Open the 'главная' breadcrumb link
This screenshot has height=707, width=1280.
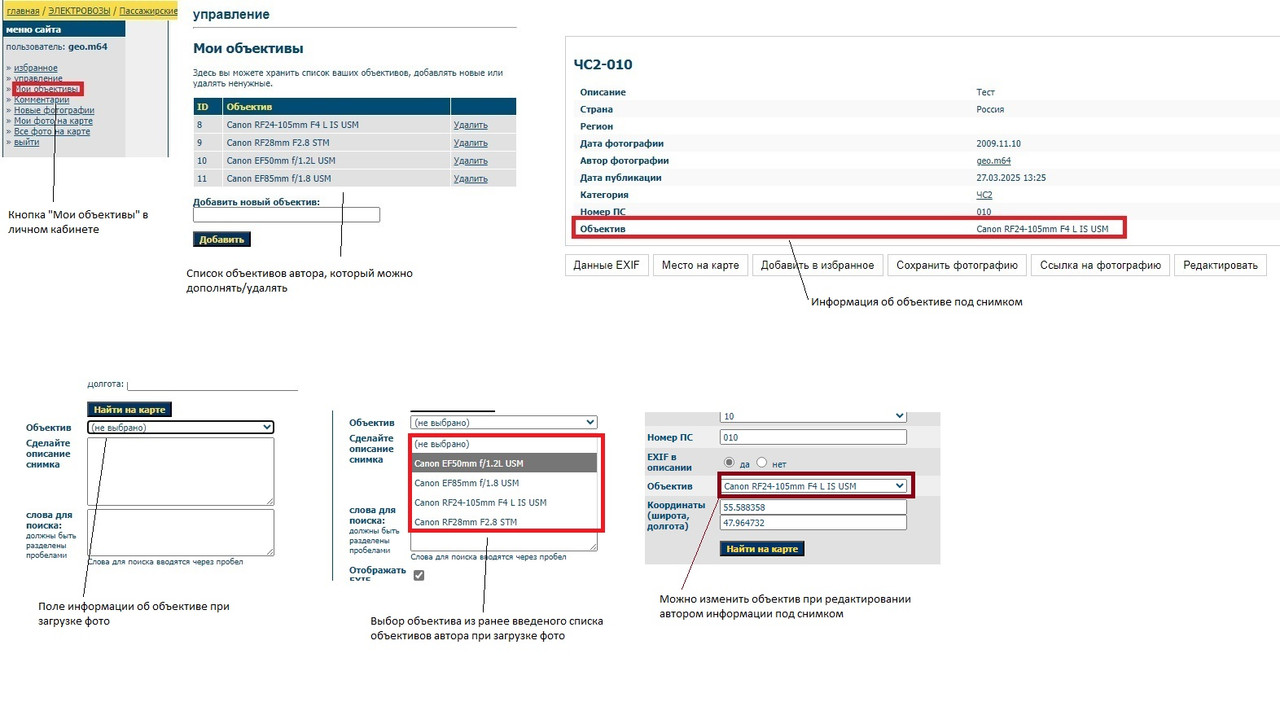(23, 10)
